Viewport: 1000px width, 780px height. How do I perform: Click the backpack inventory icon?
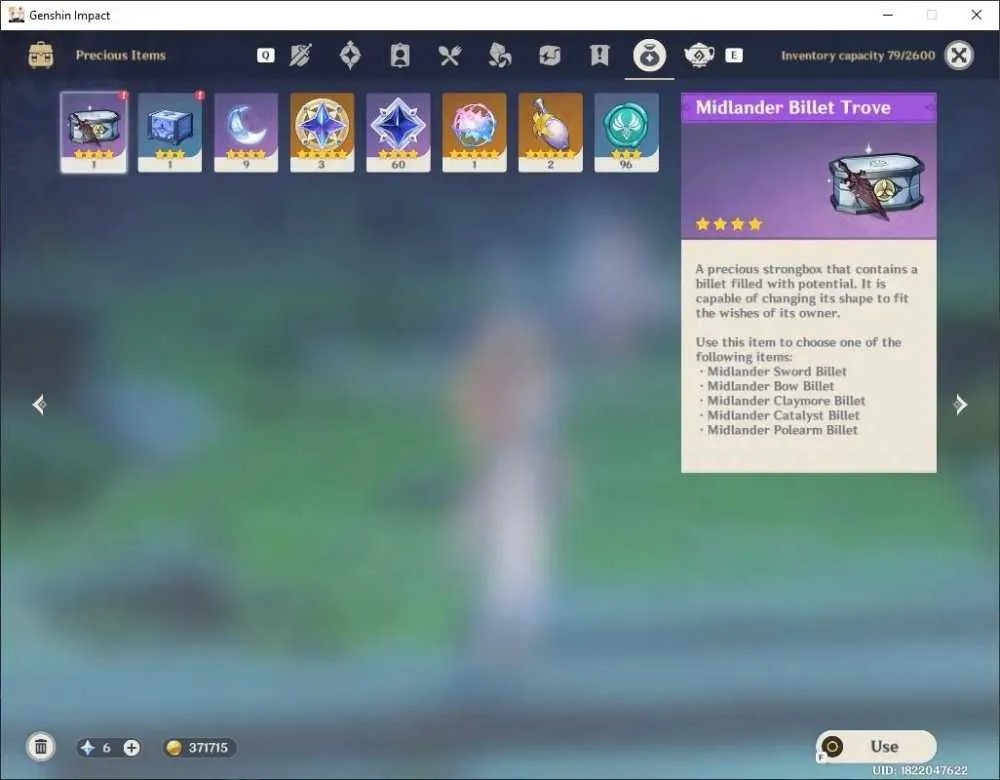41,55
